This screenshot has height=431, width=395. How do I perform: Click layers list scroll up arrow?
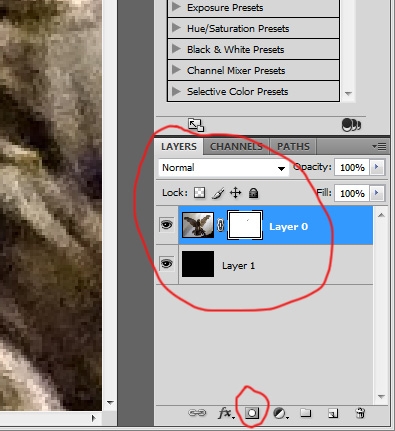click(381, 215)
